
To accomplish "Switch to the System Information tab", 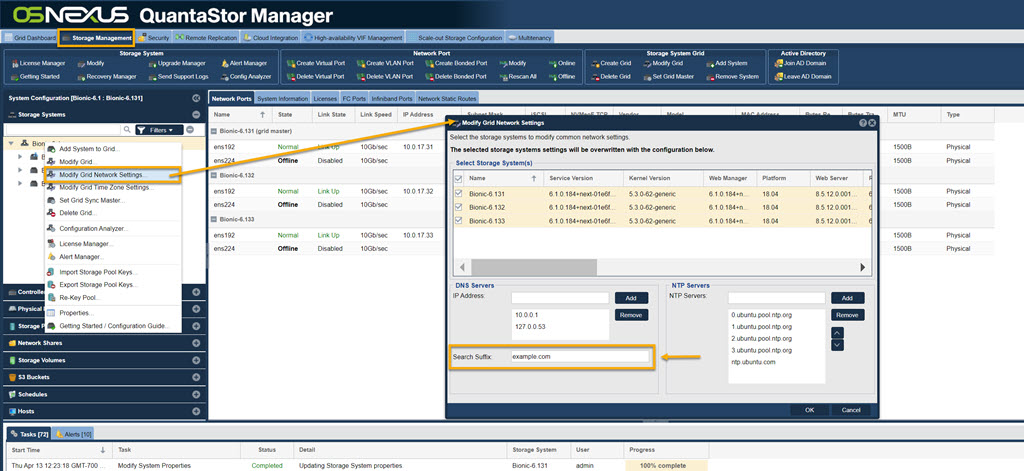I will pyautogui.click(x=282, y=99).
